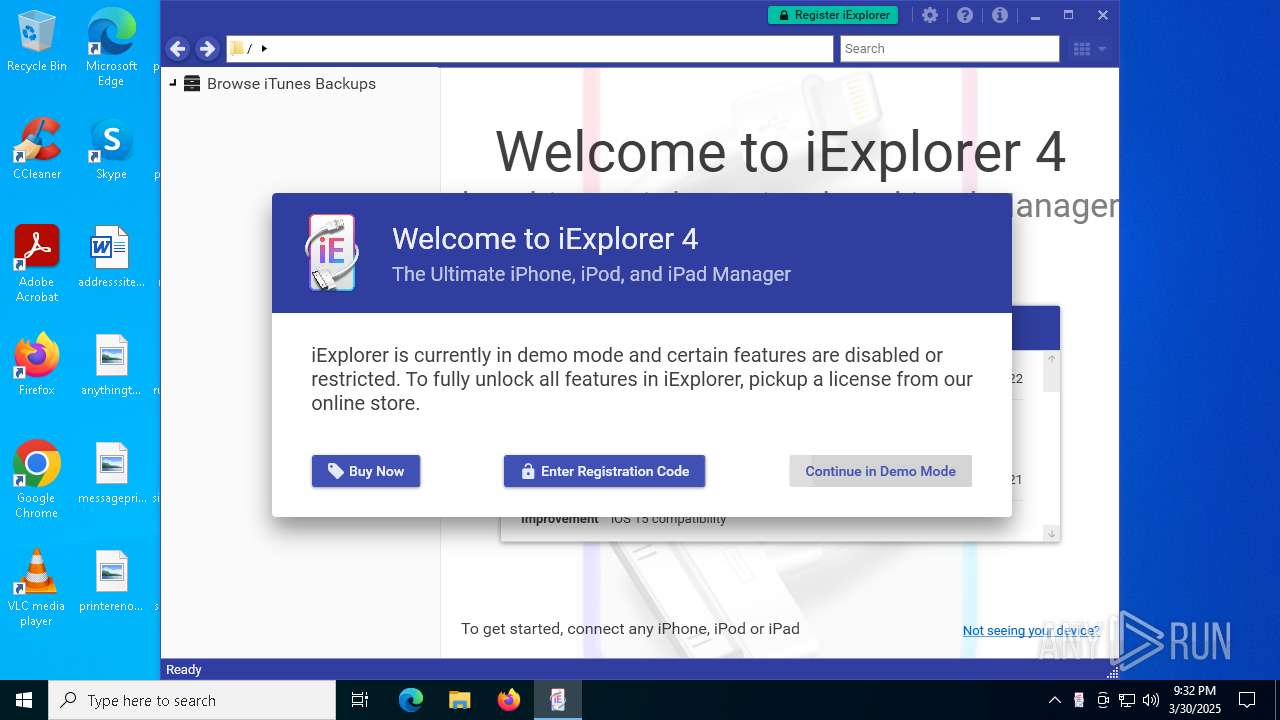1280x720 pixels.
Task: Click the iExplorer logo in welcome dialog
Action: [331, 253]
